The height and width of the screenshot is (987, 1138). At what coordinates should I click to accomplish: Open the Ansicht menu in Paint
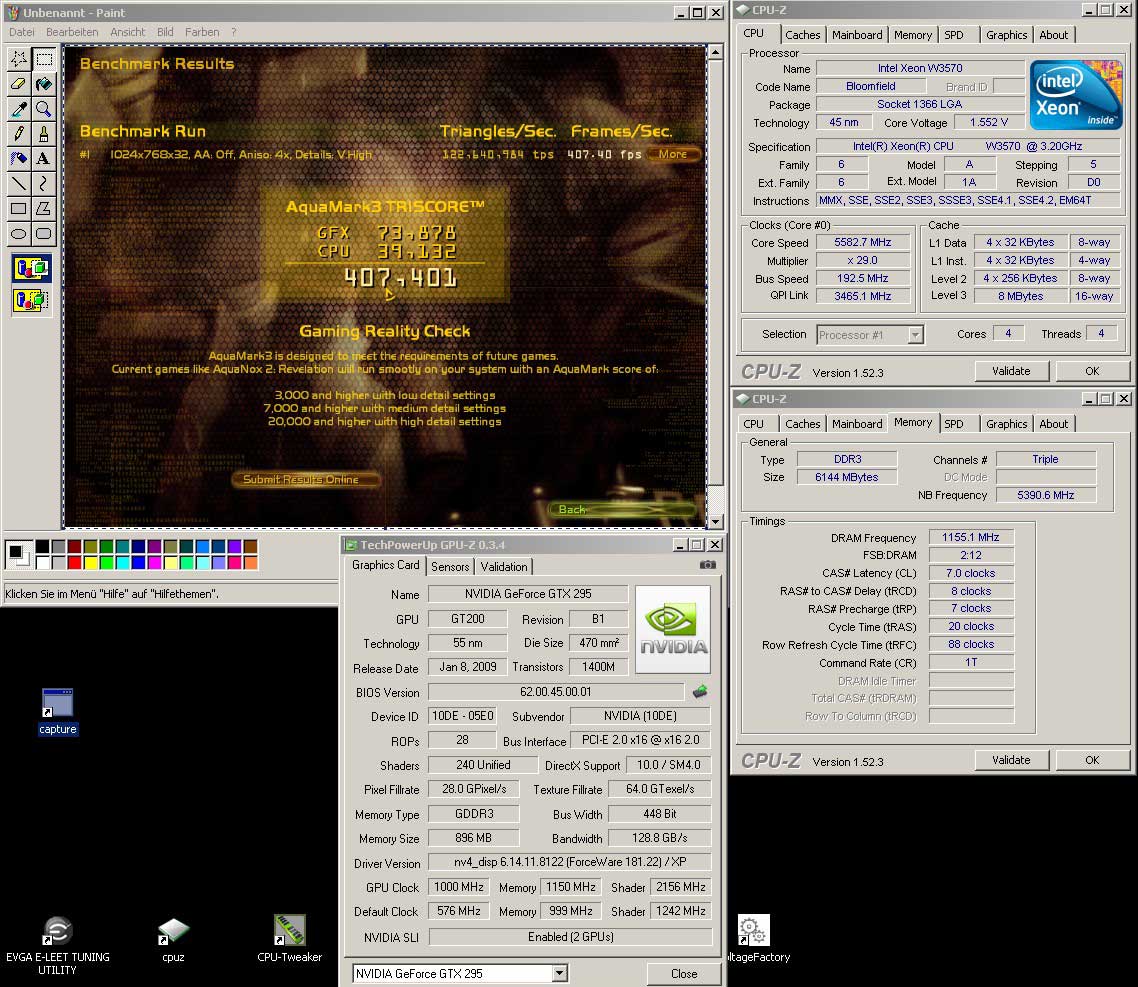coord(128,32)
